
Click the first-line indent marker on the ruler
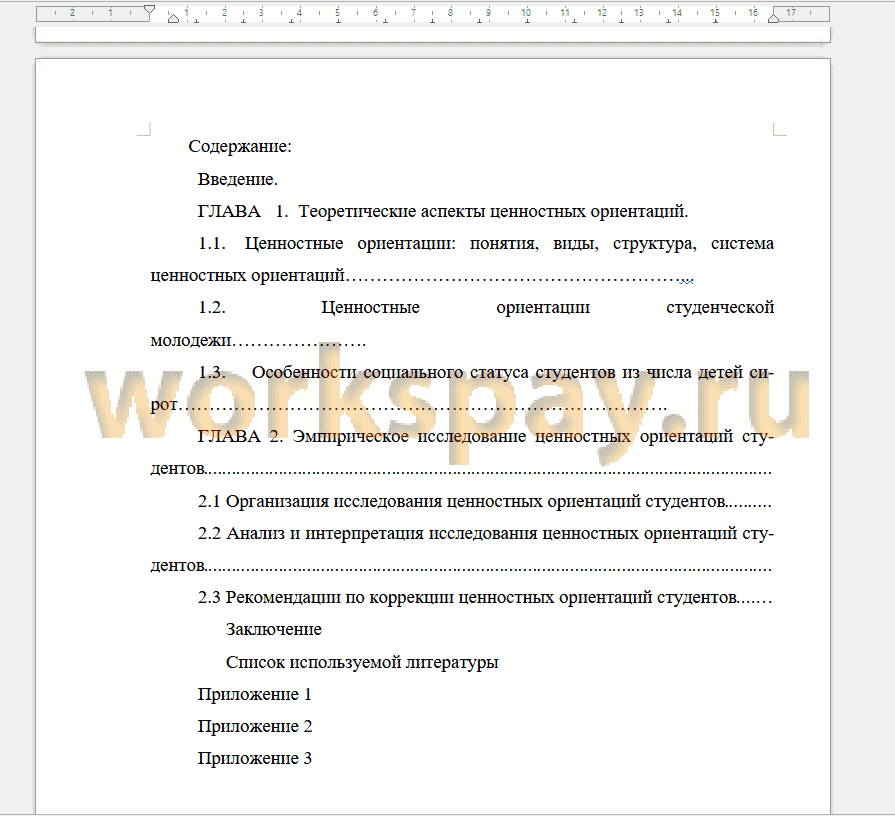[x=150, y=10]
